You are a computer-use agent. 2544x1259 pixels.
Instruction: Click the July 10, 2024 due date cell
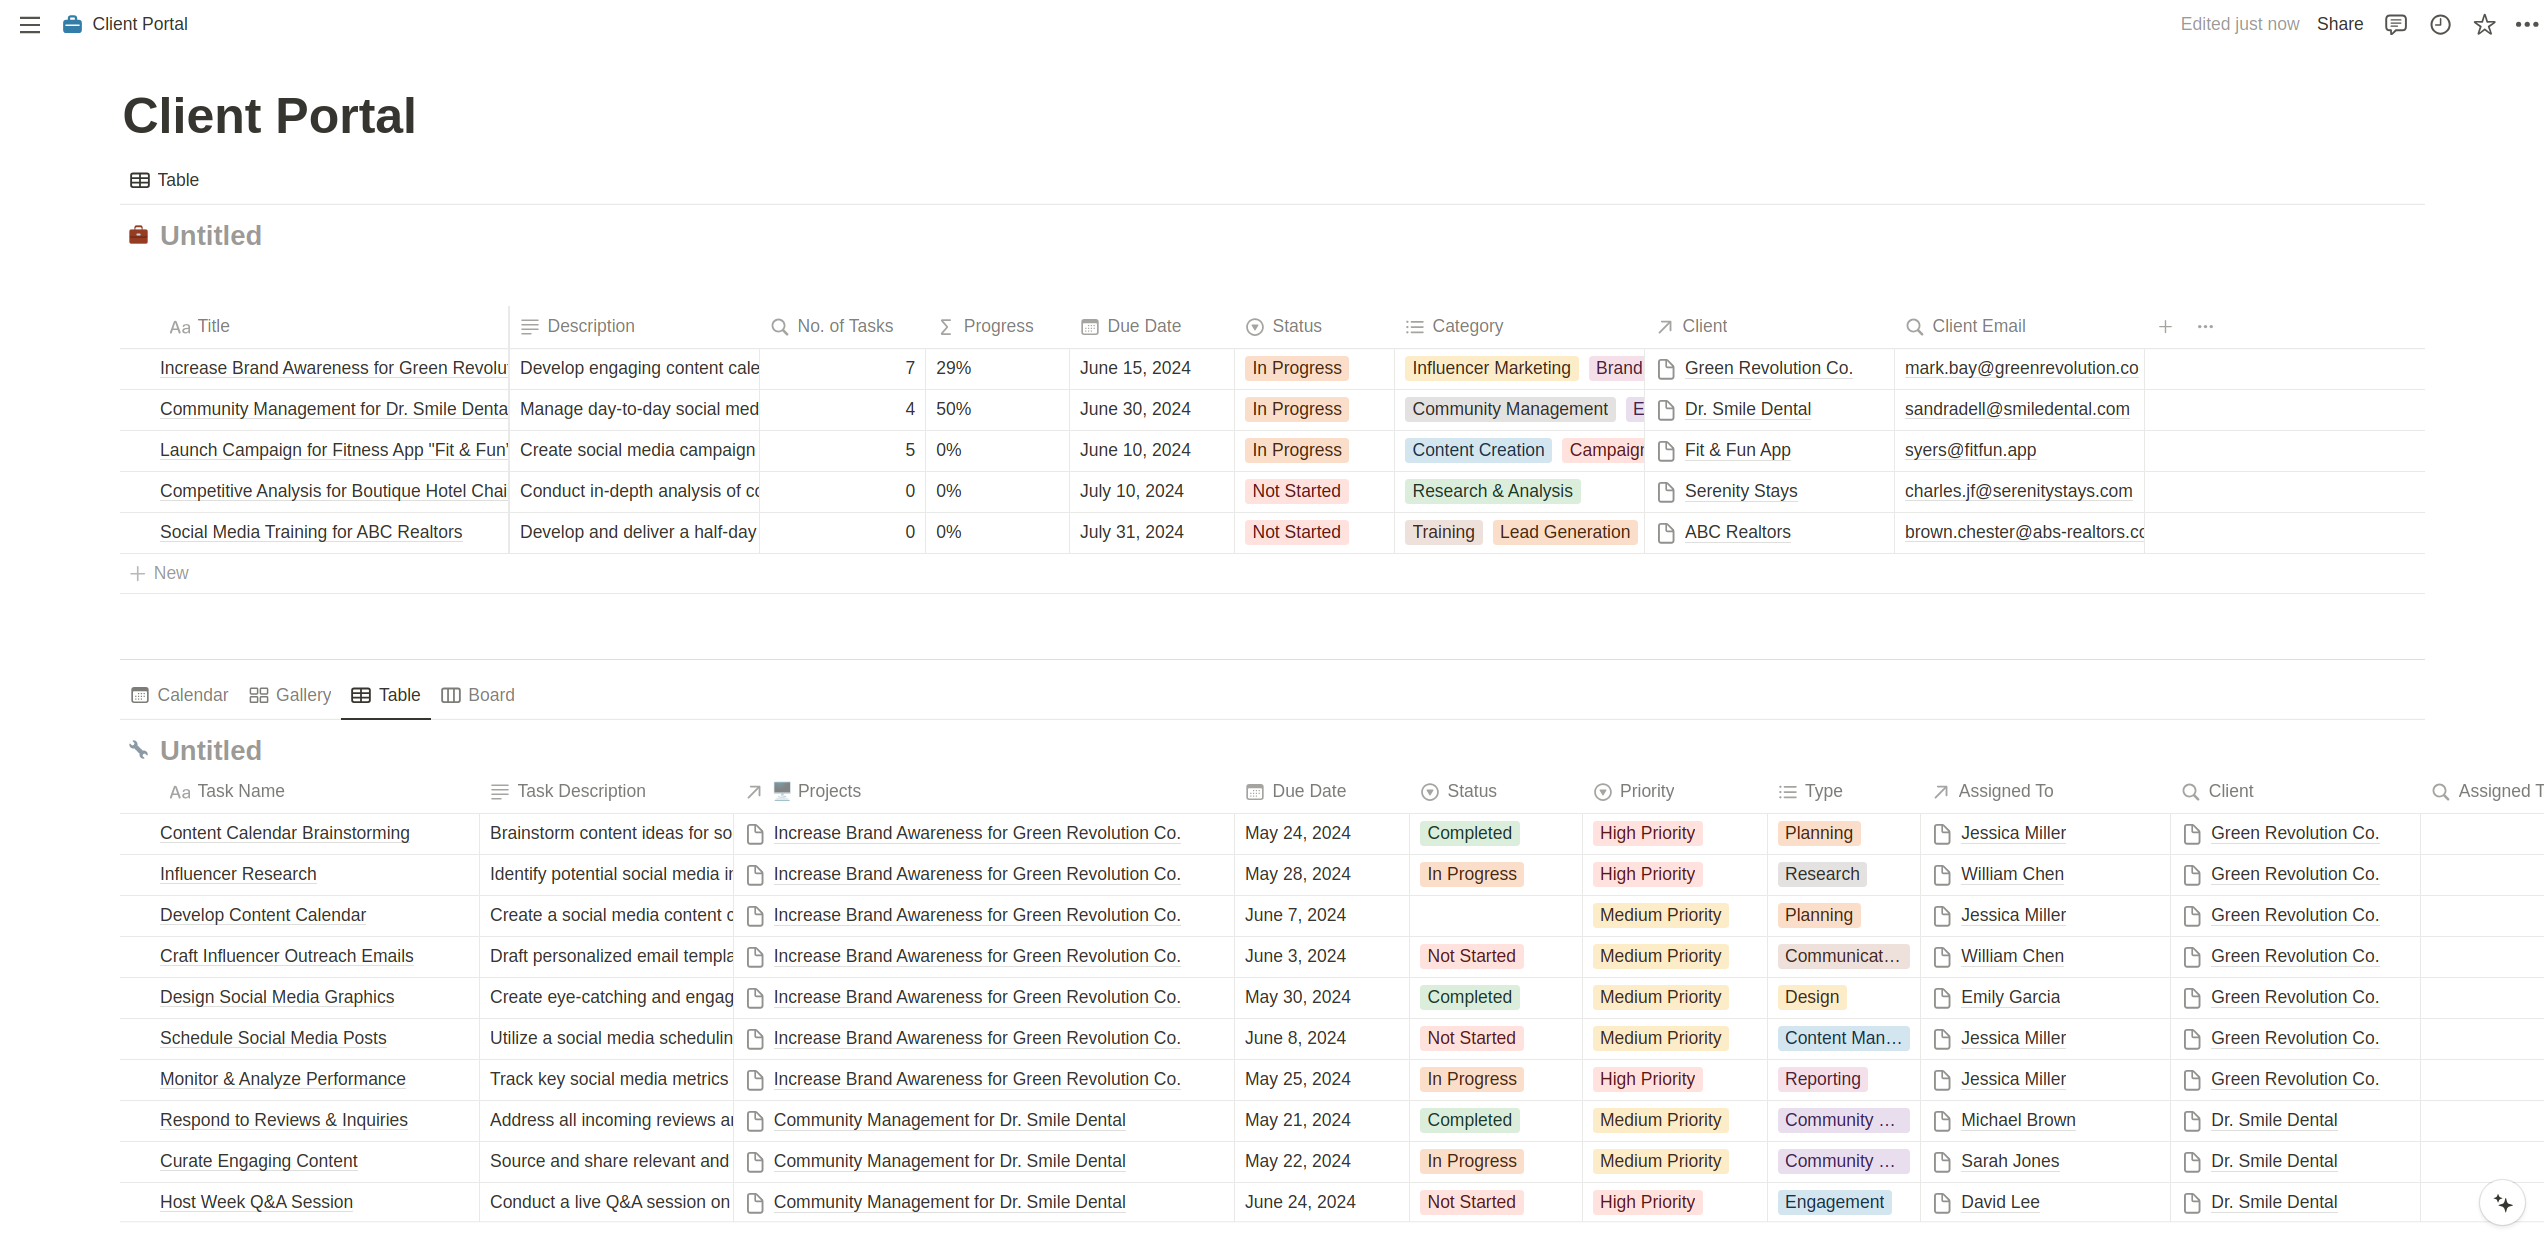coord(1152,491)
